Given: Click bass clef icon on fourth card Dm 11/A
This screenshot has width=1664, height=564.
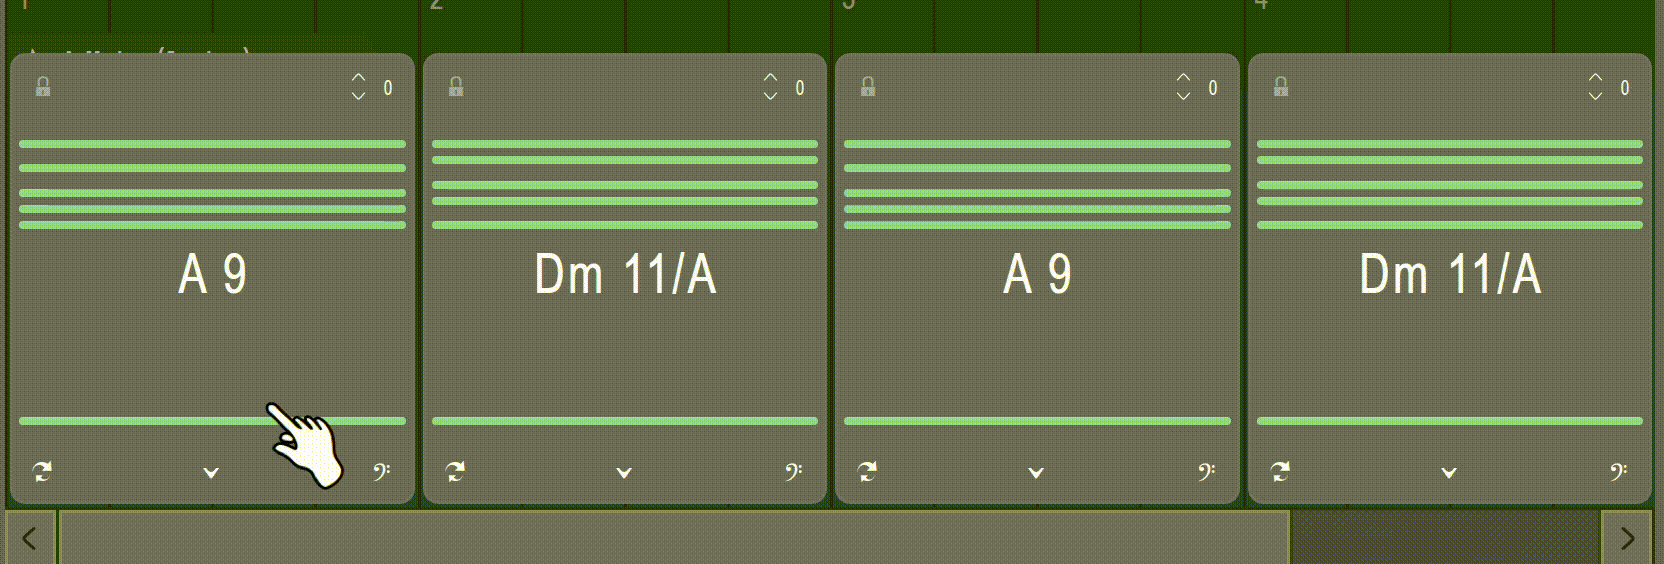Looking at the screenshot, I should tap(1619, 471).
